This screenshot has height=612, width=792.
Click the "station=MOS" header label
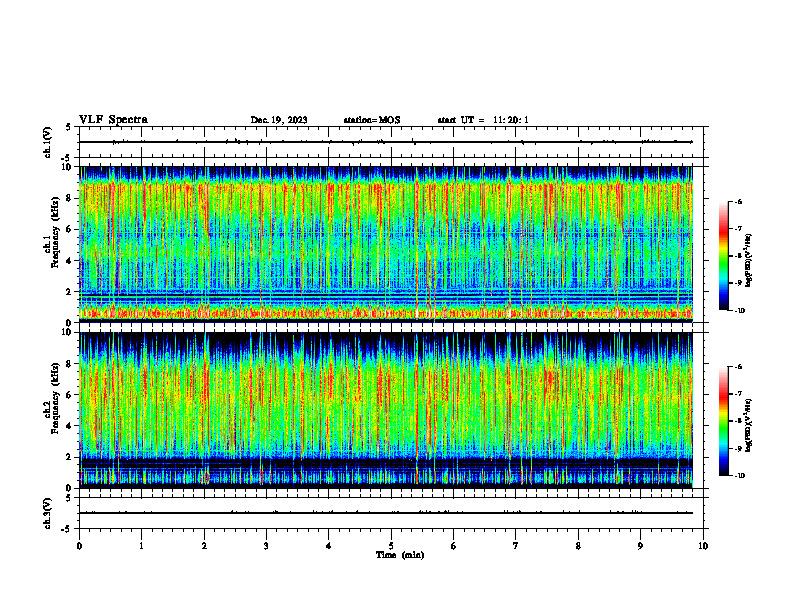click(372, 120)
